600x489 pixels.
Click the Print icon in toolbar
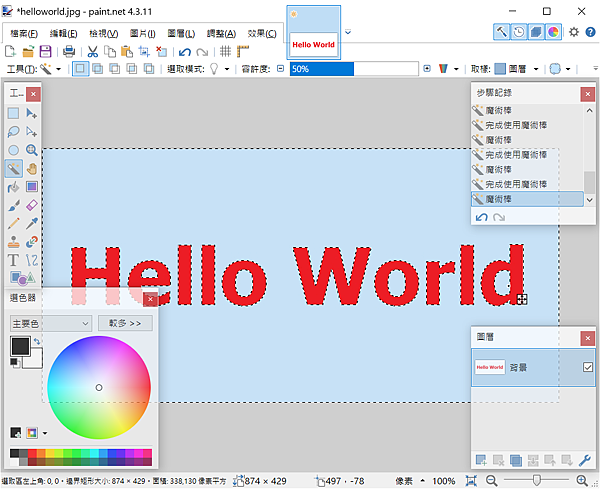pyautogui.click(x=69, y=51)
